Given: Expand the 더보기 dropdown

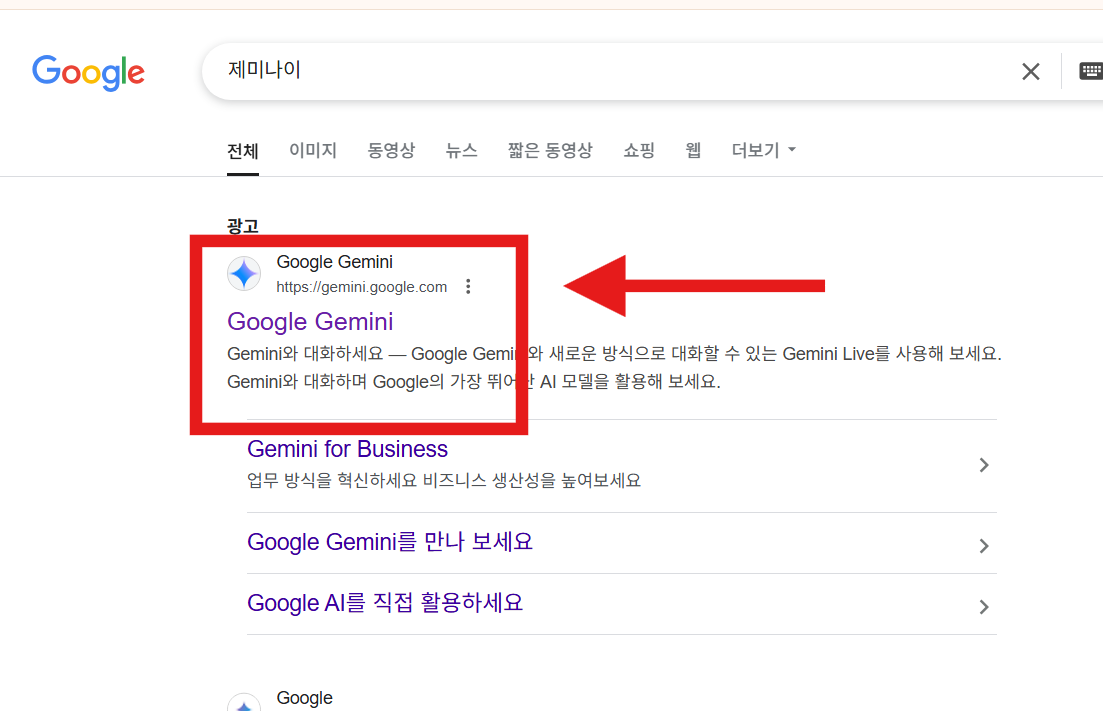Looking at the screenshot, I should pos(763,150).
